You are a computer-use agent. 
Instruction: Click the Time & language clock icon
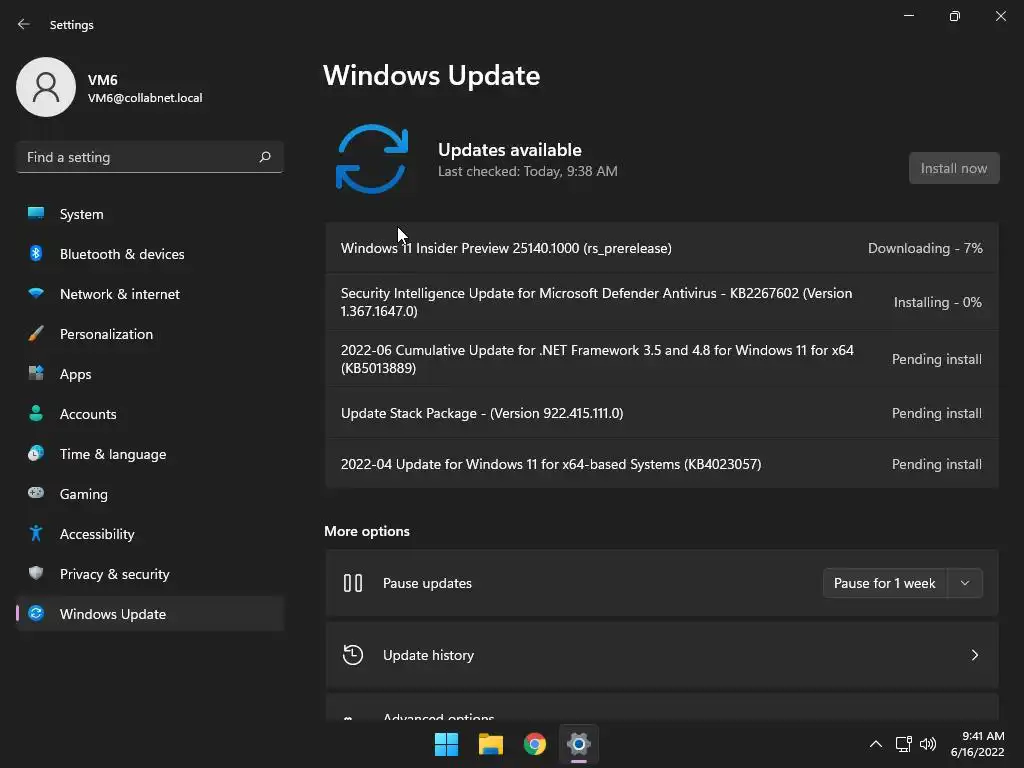[36, 453]
